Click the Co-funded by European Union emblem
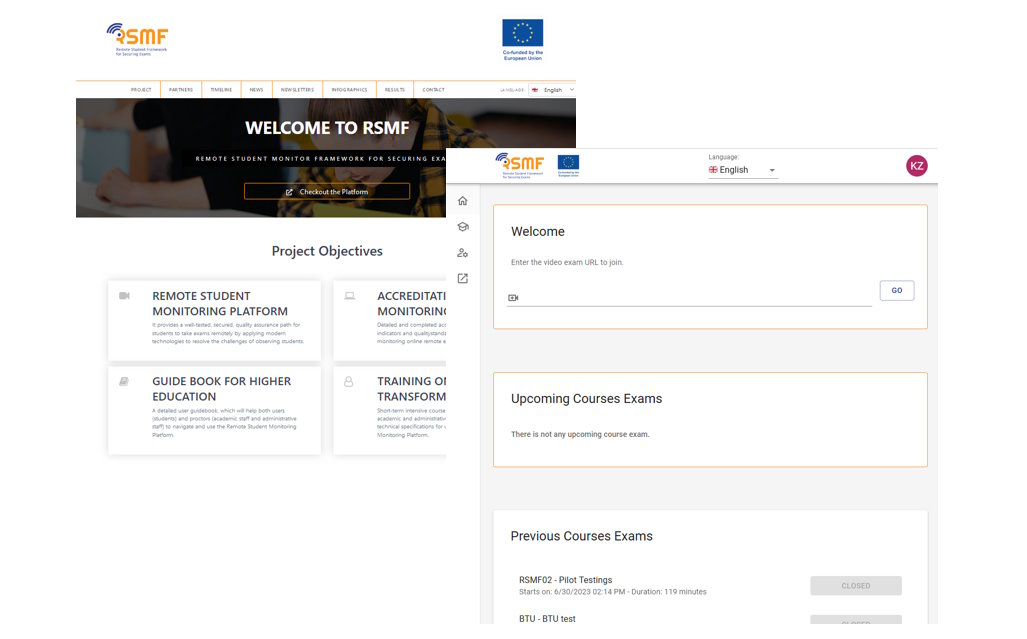 click(523, 34)
